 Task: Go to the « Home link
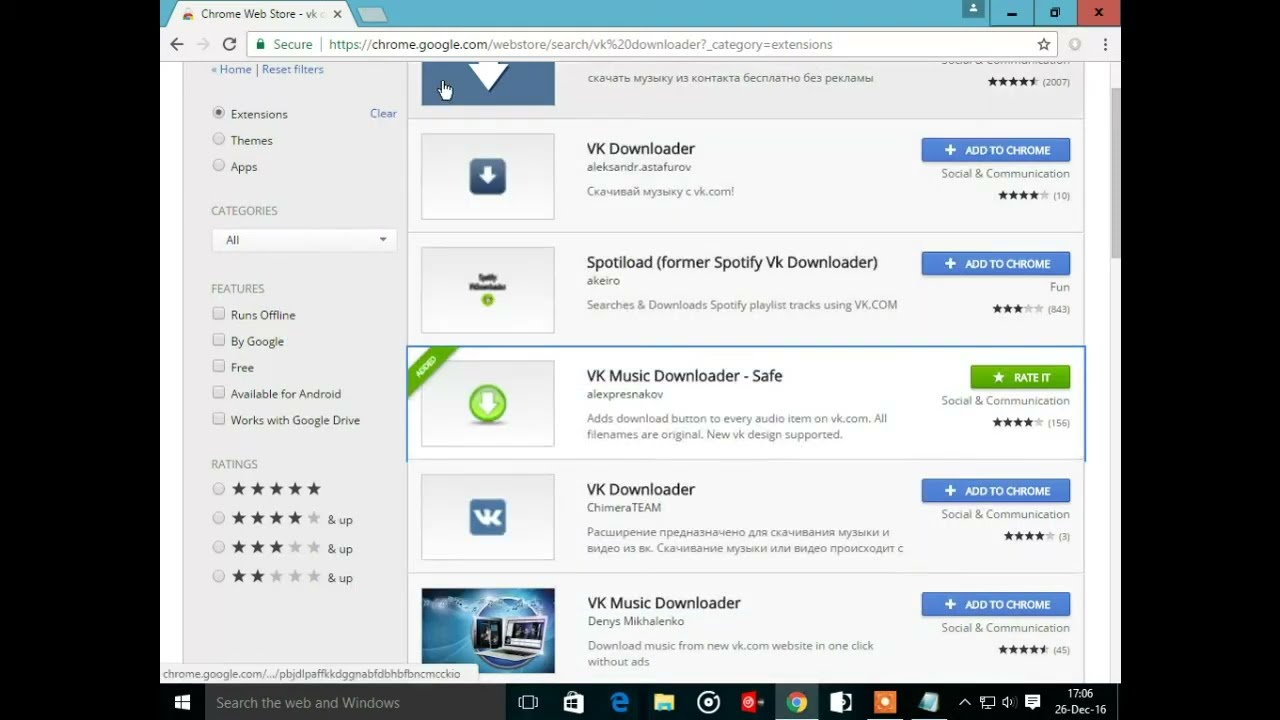pyautogui.click(x=231, y=69)
